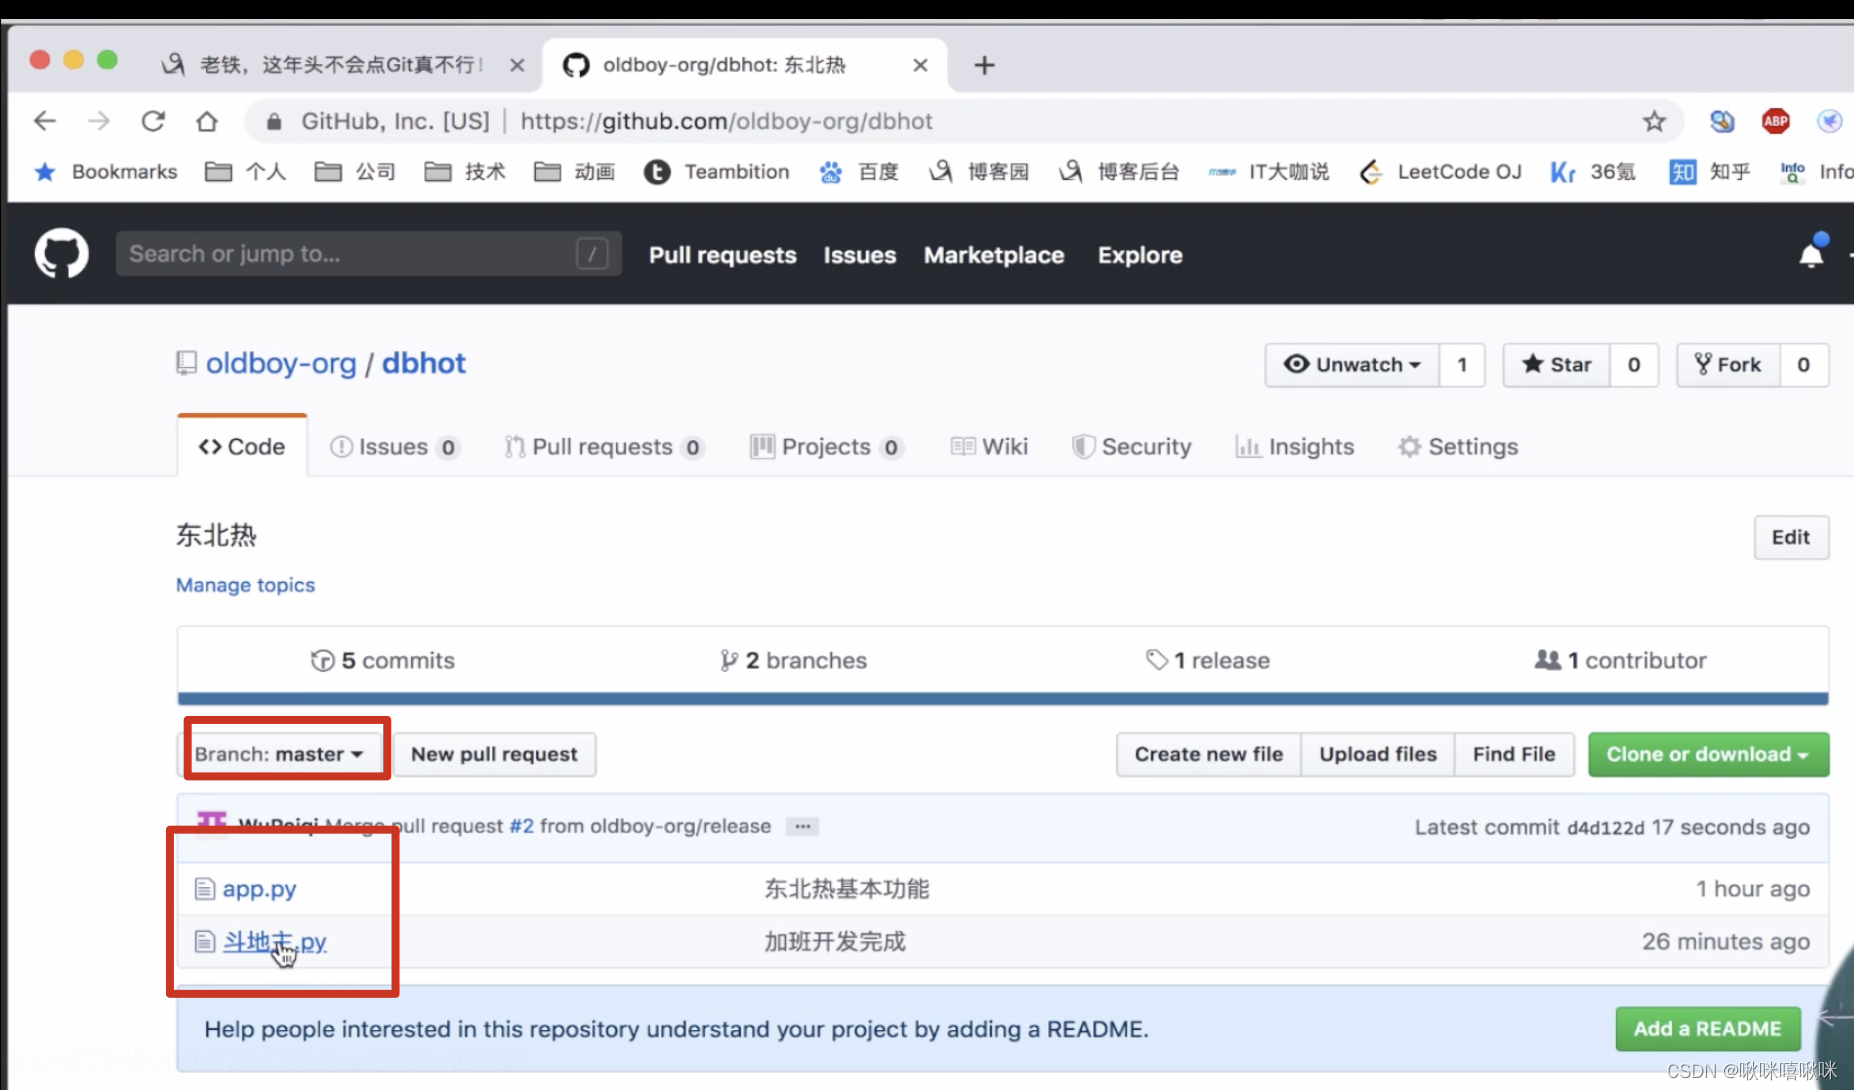Click Find File button

1514,754
